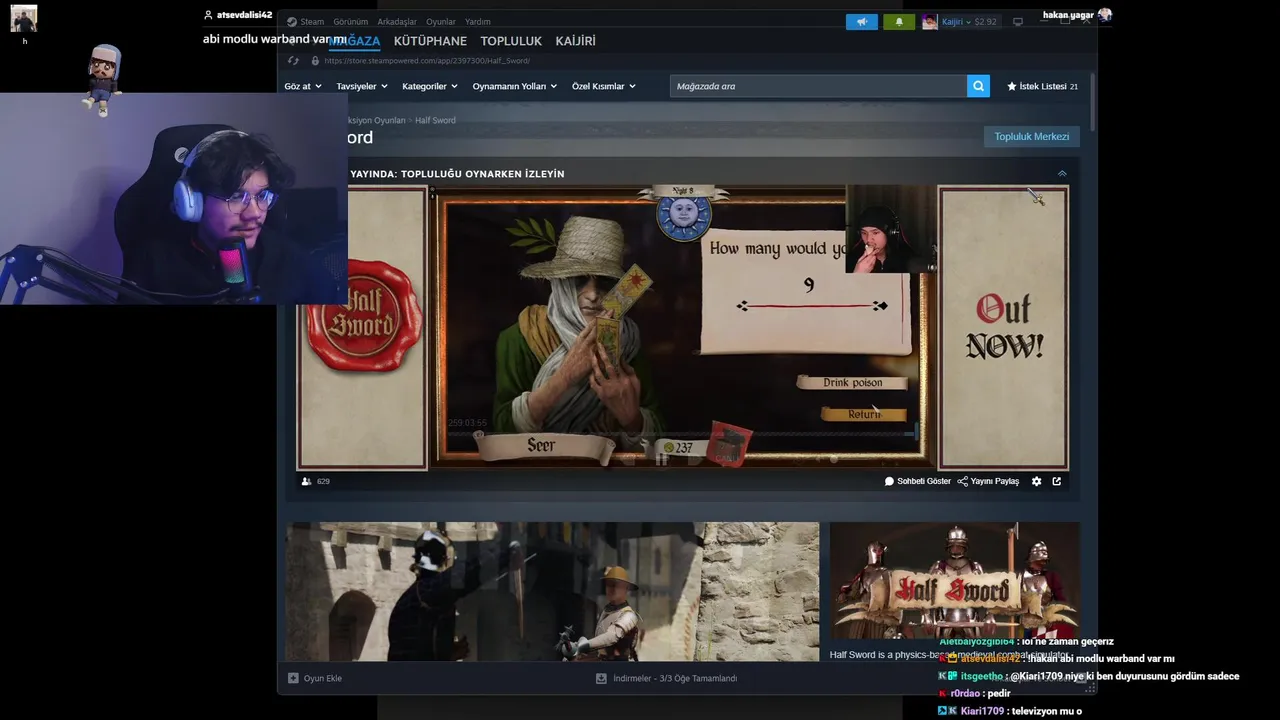Click the Seer banner label in stream
1280x720 pixels.
pyautogui.click(x=543, y=446)
